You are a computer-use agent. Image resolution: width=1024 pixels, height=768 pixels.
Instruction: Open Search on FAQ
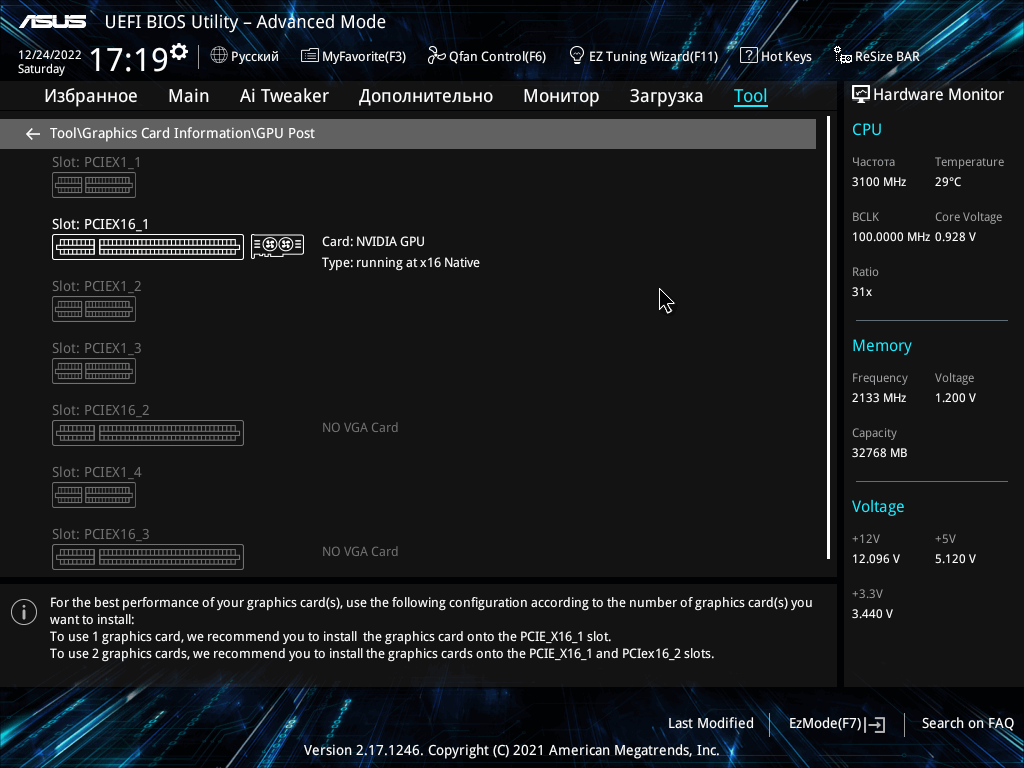click(x=967, y=724)
